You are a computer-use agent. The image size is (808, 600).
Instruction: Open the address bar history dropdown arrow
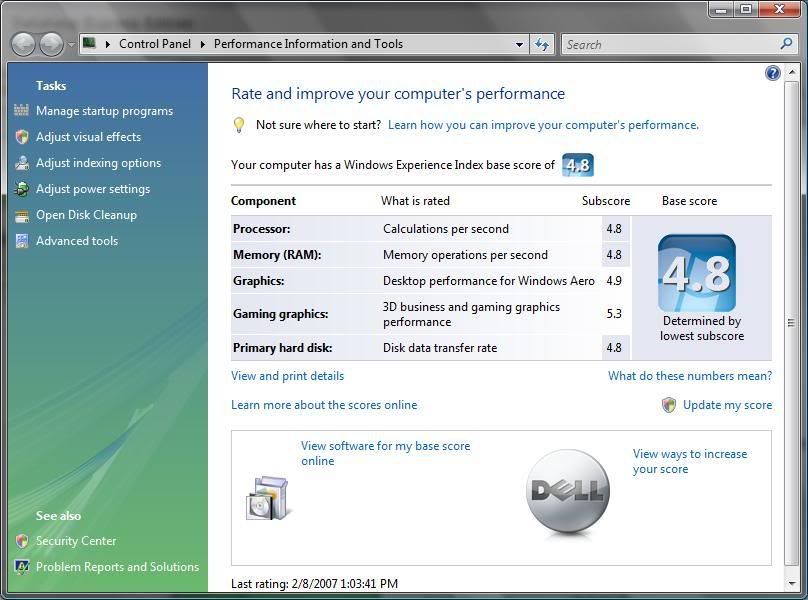tap(519, 44)
